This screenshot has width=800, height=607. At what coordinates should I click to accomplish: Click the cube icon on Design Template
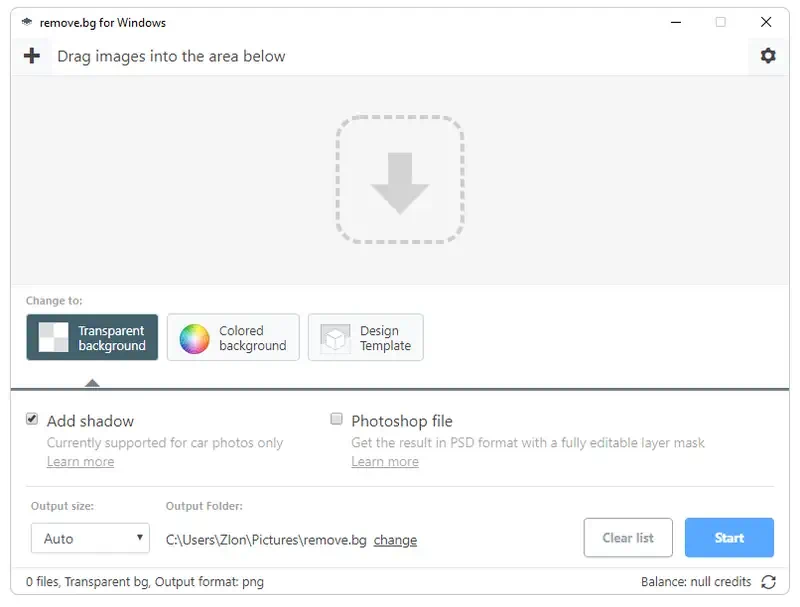point(335,339)
